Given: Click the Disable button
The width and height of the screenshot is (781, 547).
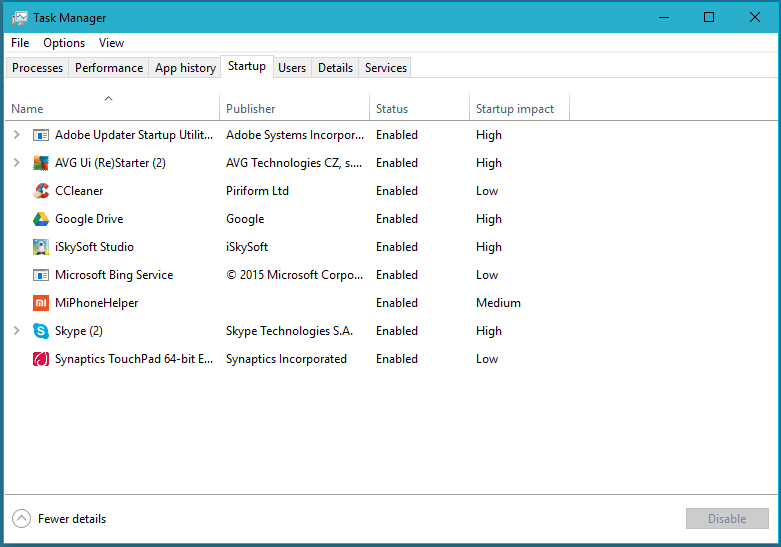Looking at the screenshot, I should coord(727,519).
